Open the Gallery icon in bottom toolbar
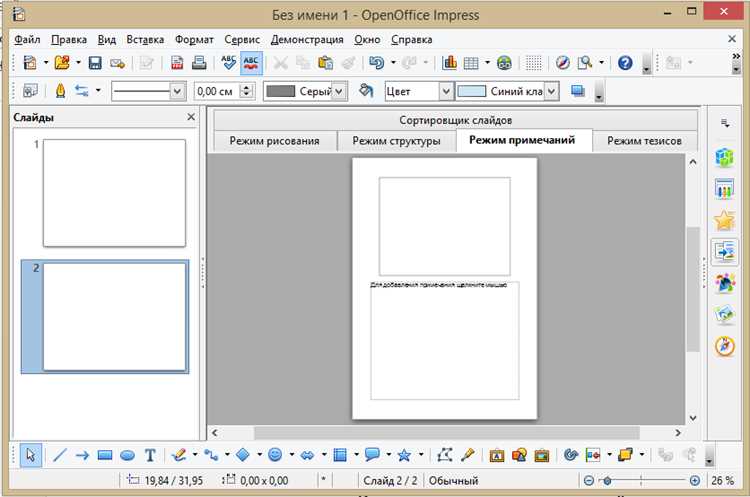The height and width of the screenshot is (497, 750). coord(541,455)
